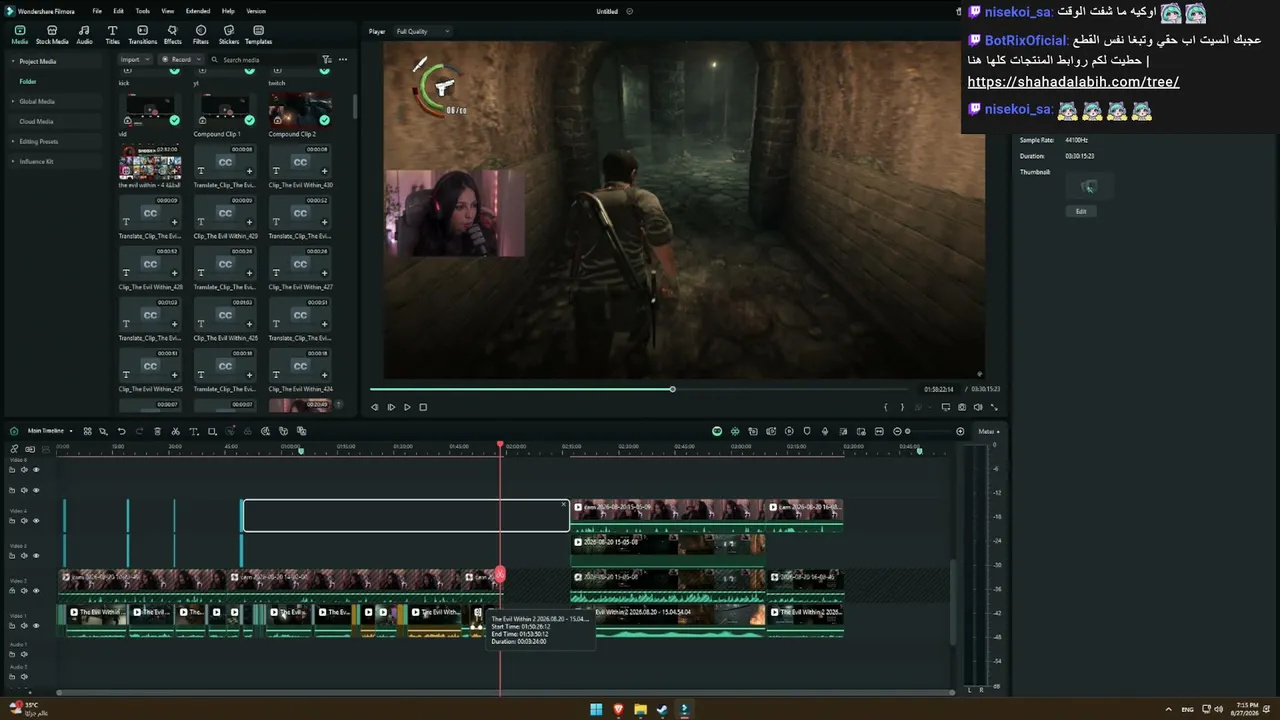1280x720 pixels.
Task: Select the Text tool in timeline toolbar
Action: (x=194, y=431)
